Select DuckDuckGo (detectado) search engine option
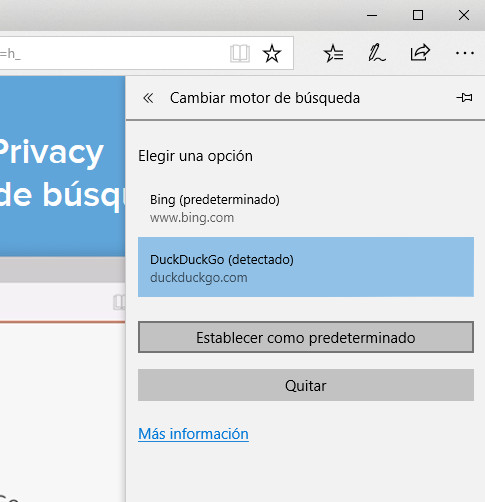Image resolution: width=485 pixels, height=502 pixels. tap(306, 267)
